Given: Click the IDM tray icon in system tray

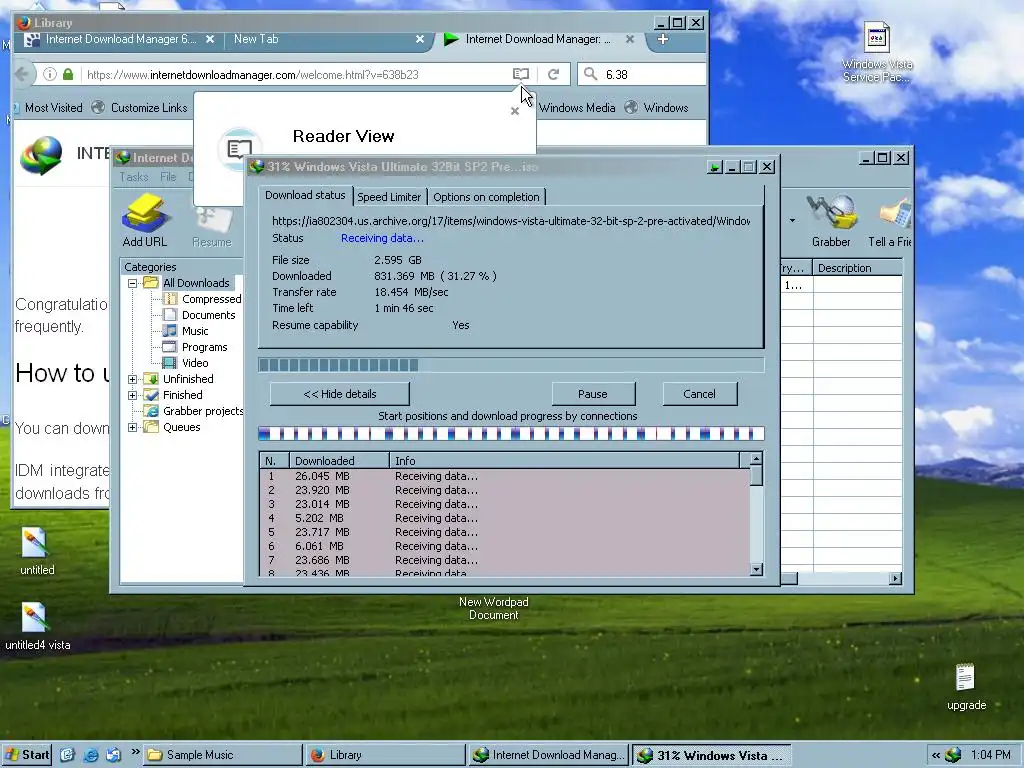Looking at the screenshot, I should point(953,755).
